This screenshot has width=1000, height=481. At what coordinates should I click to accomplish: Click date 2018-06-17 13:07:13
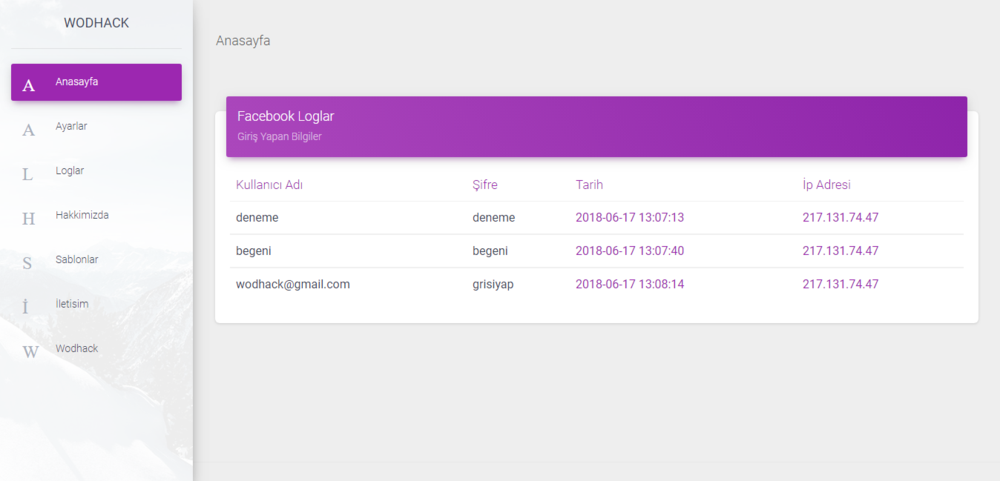tap(629, 218)
